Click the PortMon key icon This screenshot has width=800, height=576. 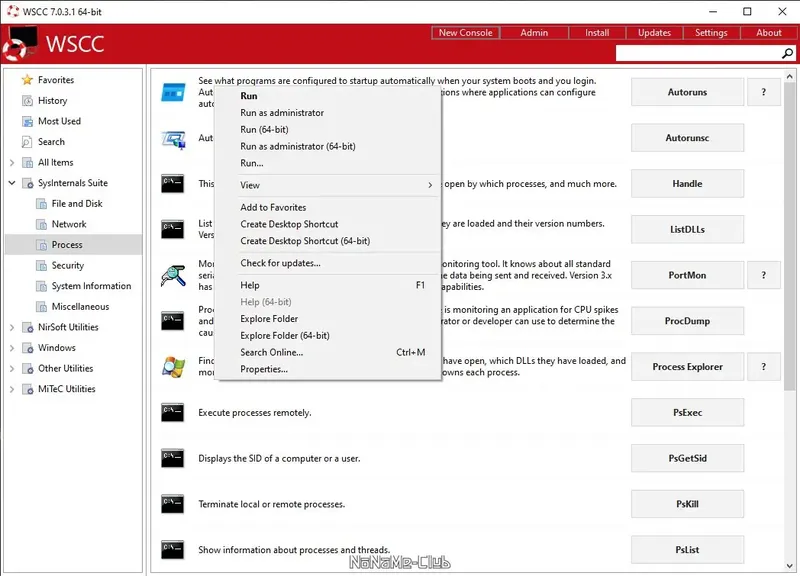pyautogui.click(x=172, y=275)
